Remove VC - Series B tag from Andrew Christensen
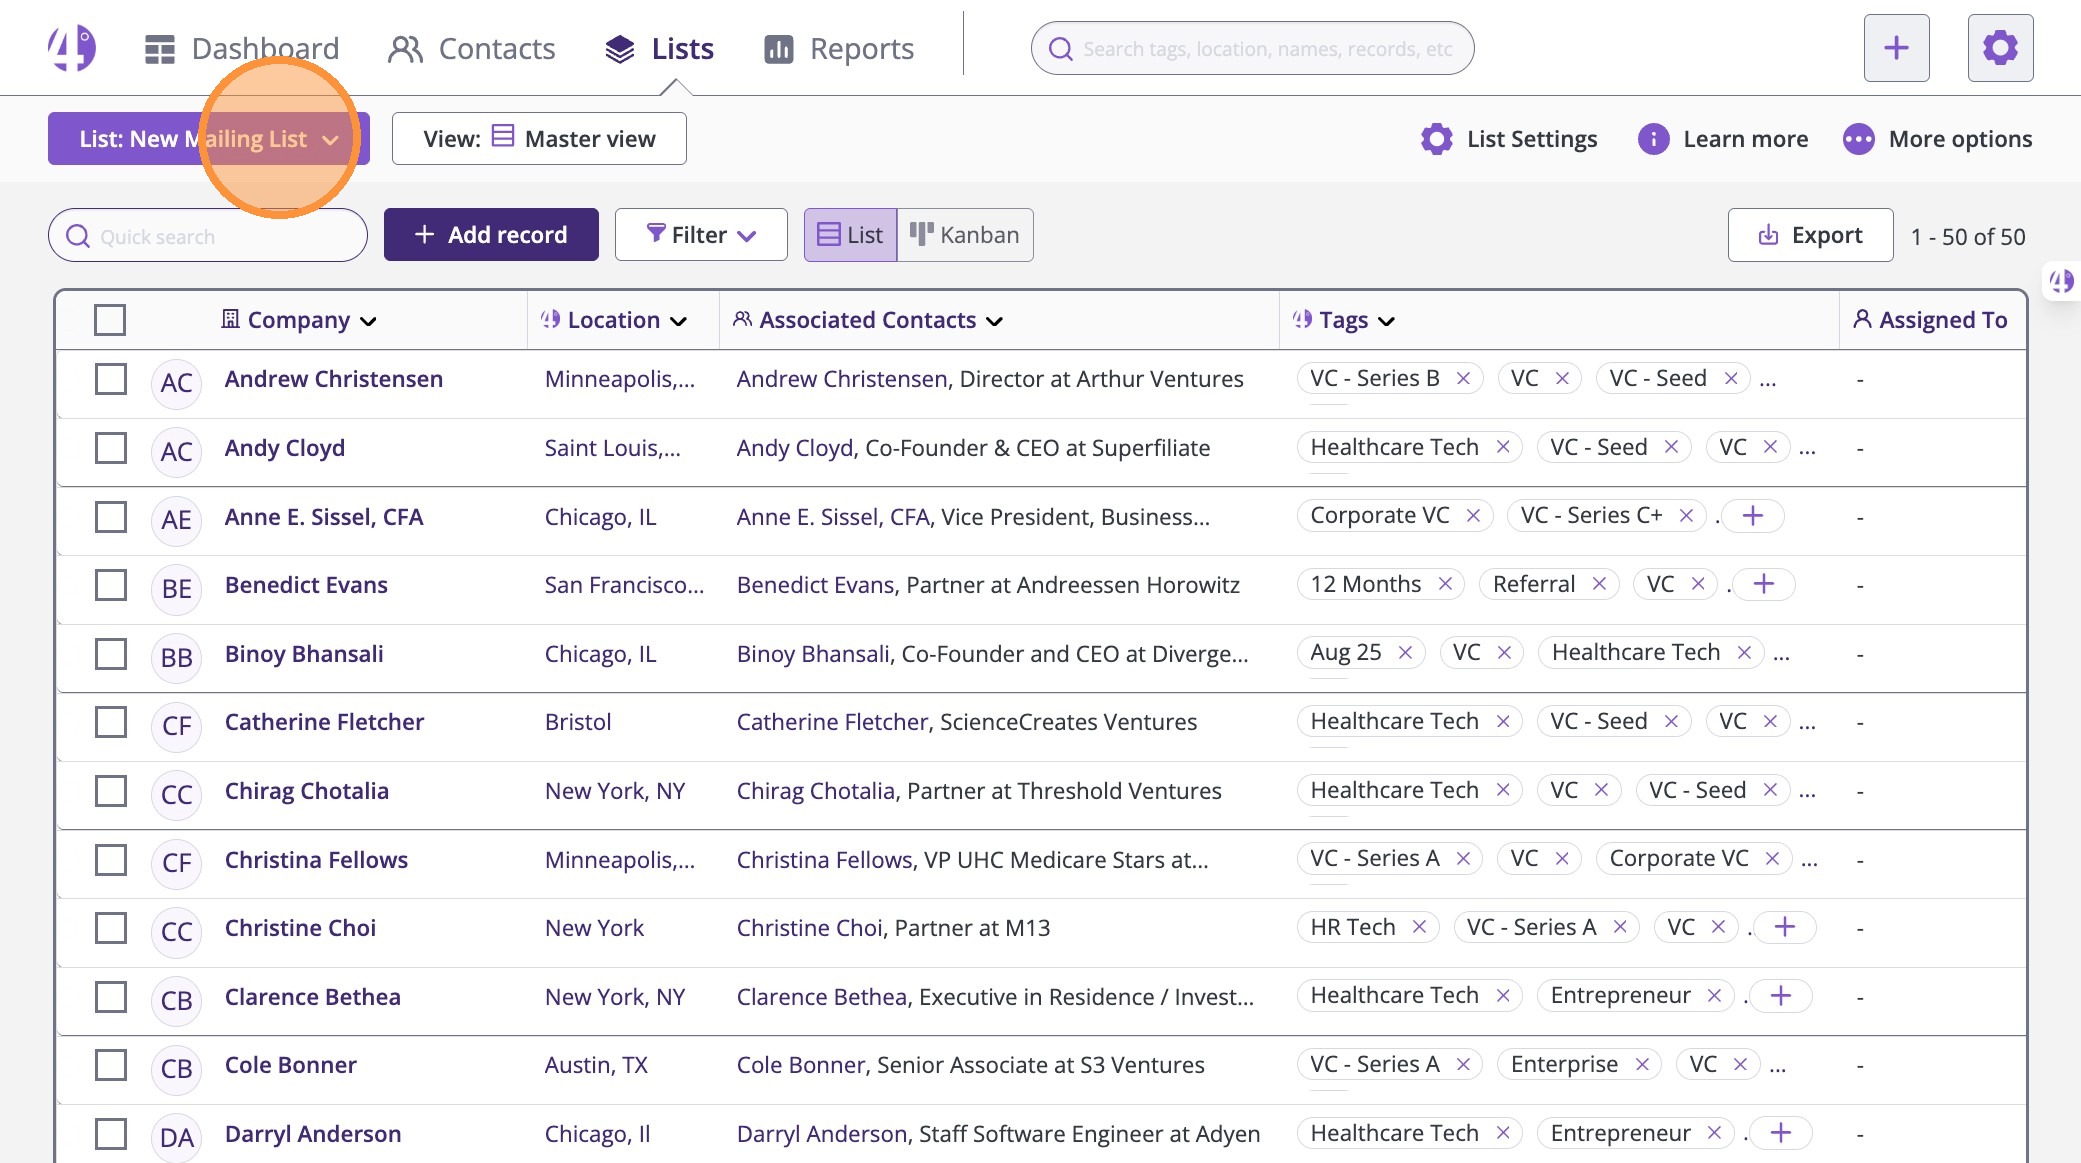This screenshot has width=2081, height=1163. tap(1463, 378)
